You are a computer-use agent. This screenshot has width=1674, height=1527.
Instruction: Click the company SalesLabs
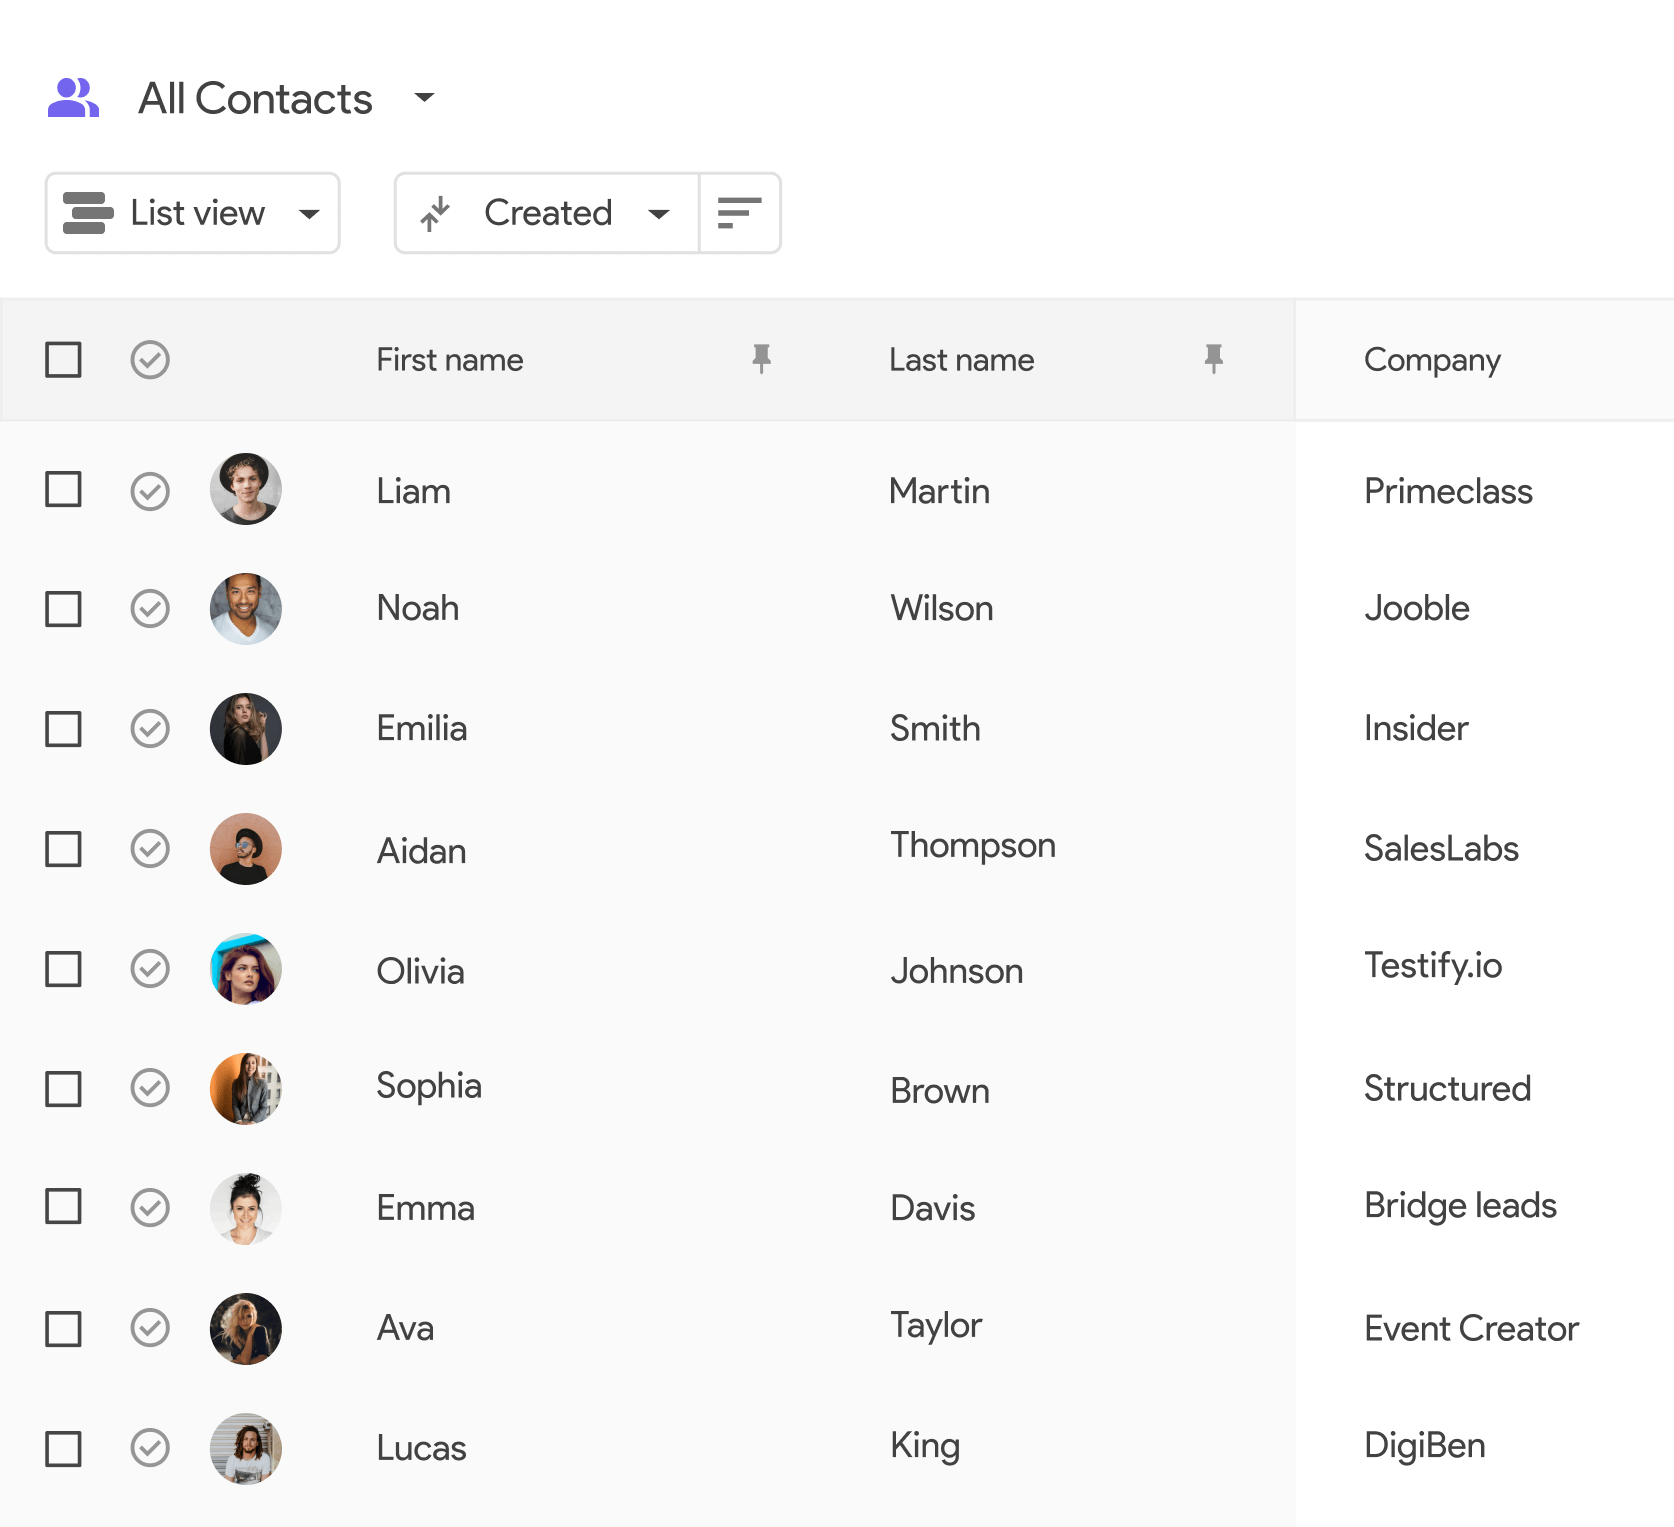(x=1441, y=848)
